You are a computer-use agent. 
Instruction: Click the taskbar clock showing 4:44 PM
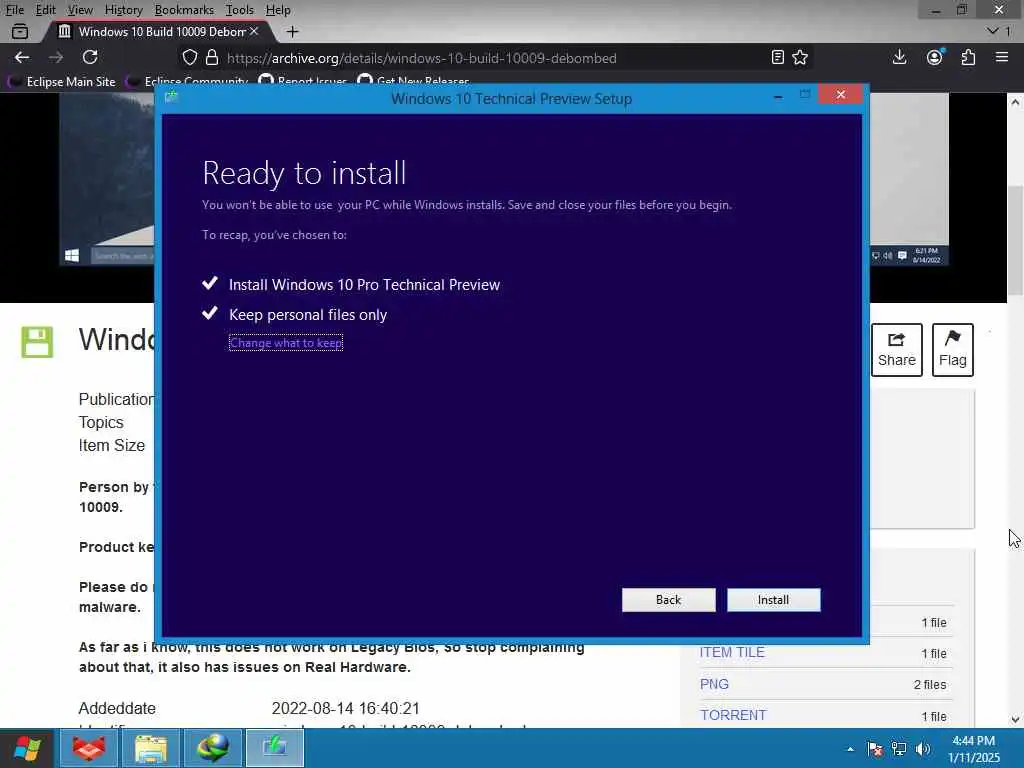point(974,749)
